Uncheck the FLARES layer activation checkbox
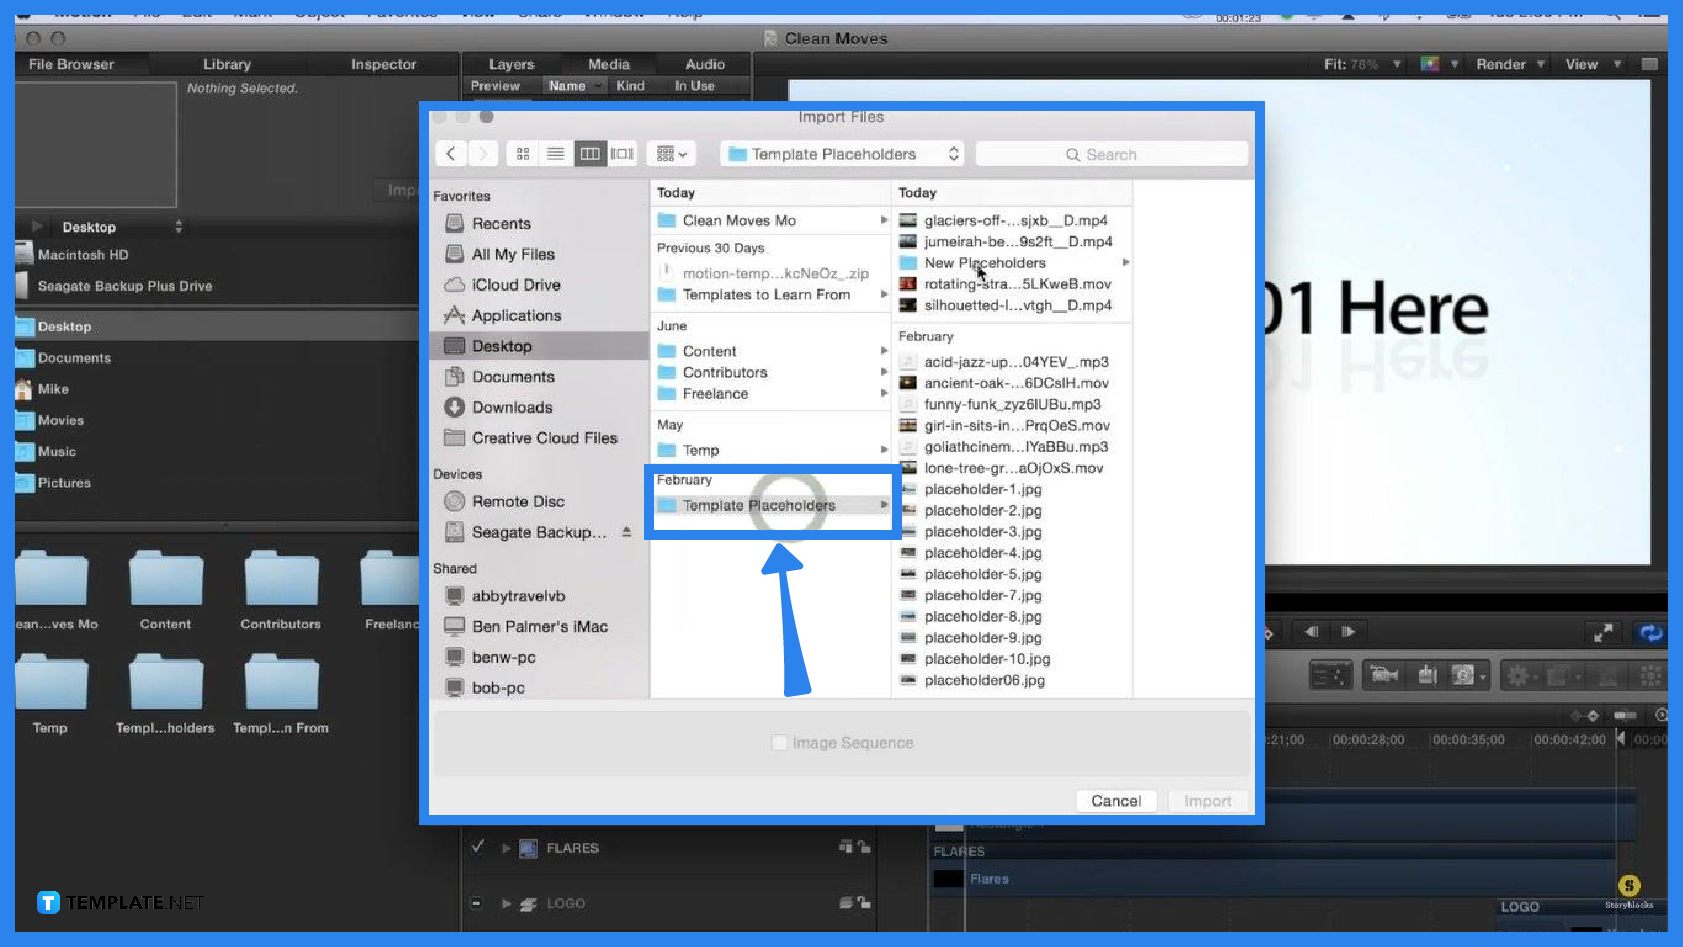This screenshot has height=947, width=1683. (x=477, y=847)
